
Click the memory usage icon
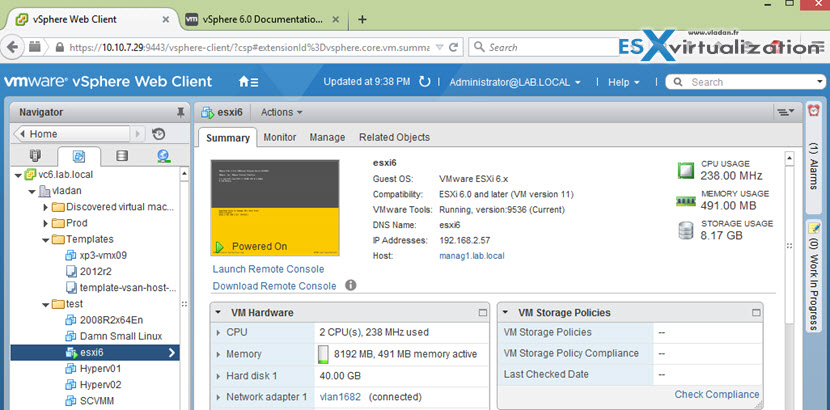[x=685, y=201]
